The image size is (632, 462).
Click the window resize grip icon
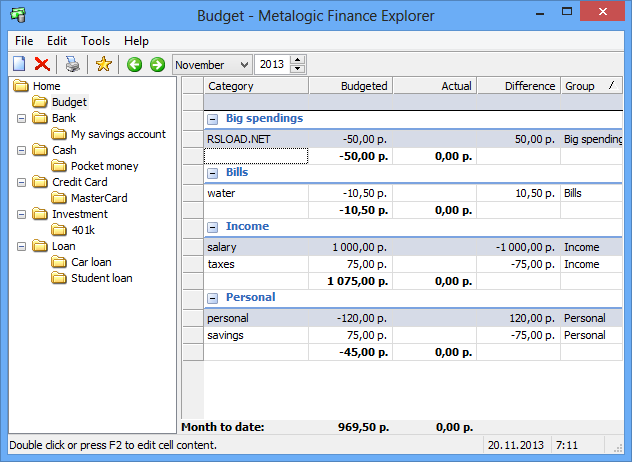617,448
